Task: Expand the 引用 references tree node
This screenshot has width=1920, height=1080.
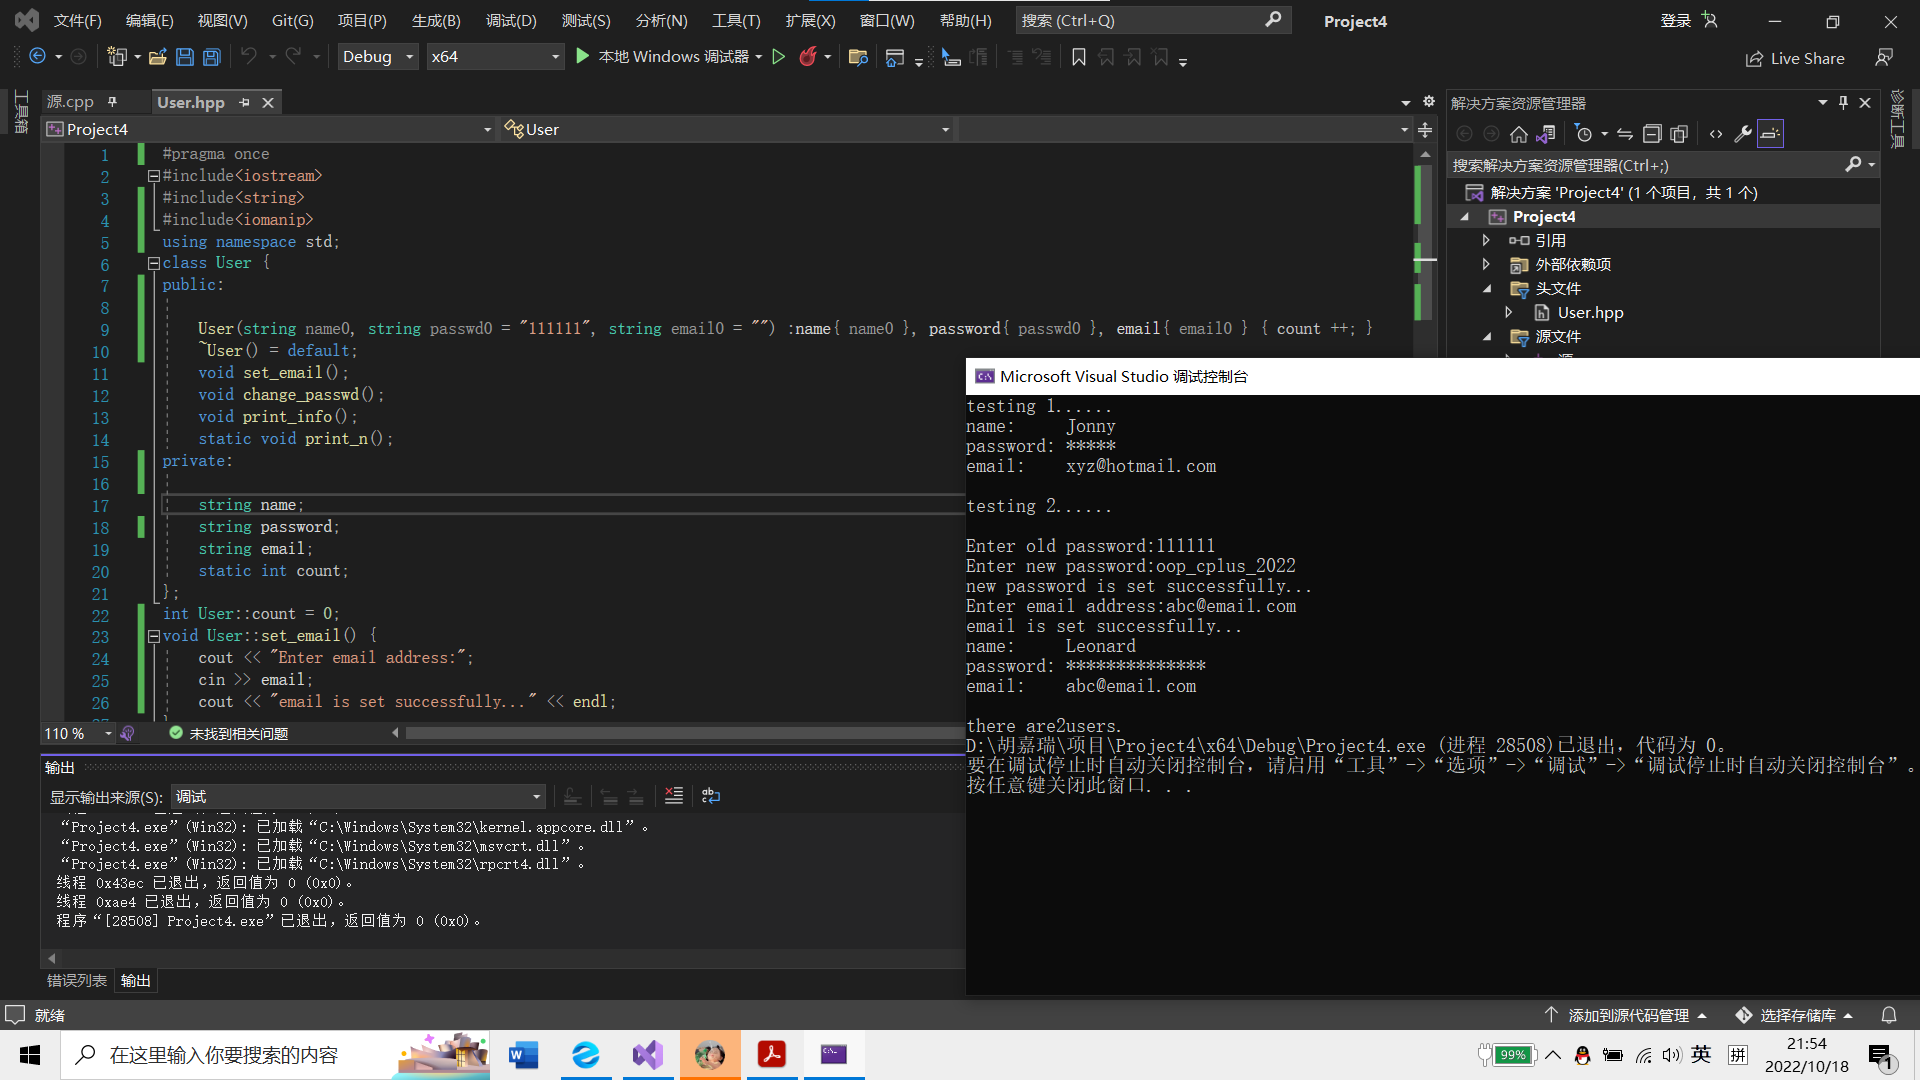Action: coord(1486,240)
